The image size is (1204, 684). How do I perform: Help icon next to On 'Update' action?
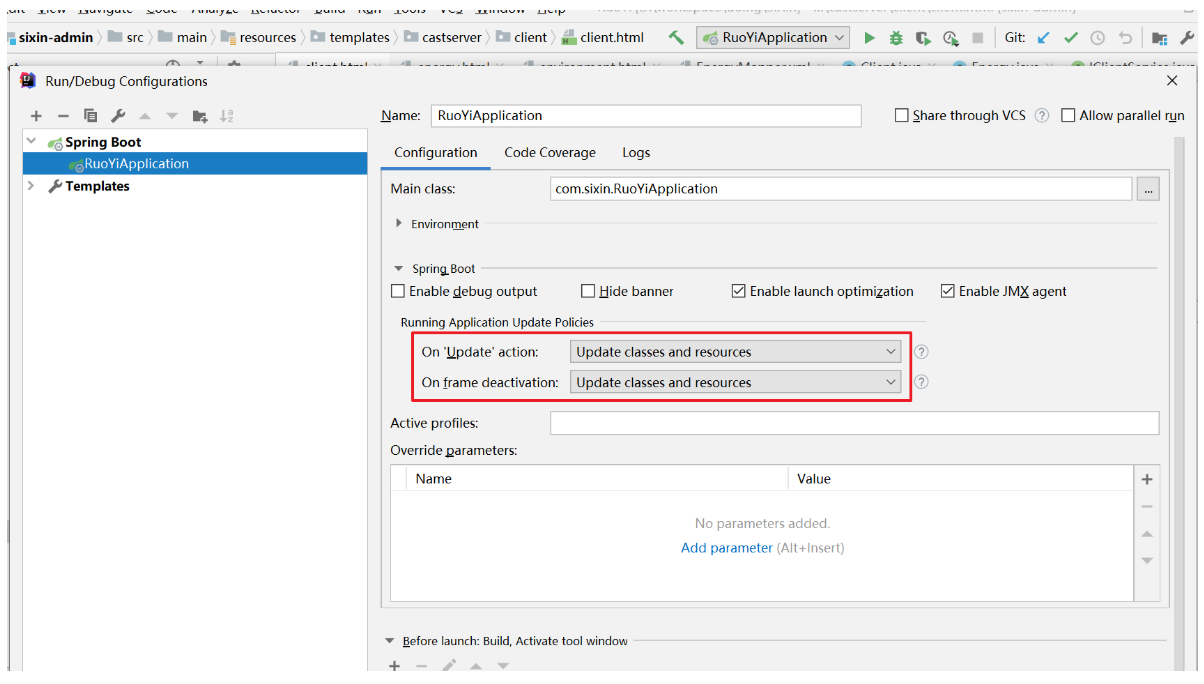[922, 352]
